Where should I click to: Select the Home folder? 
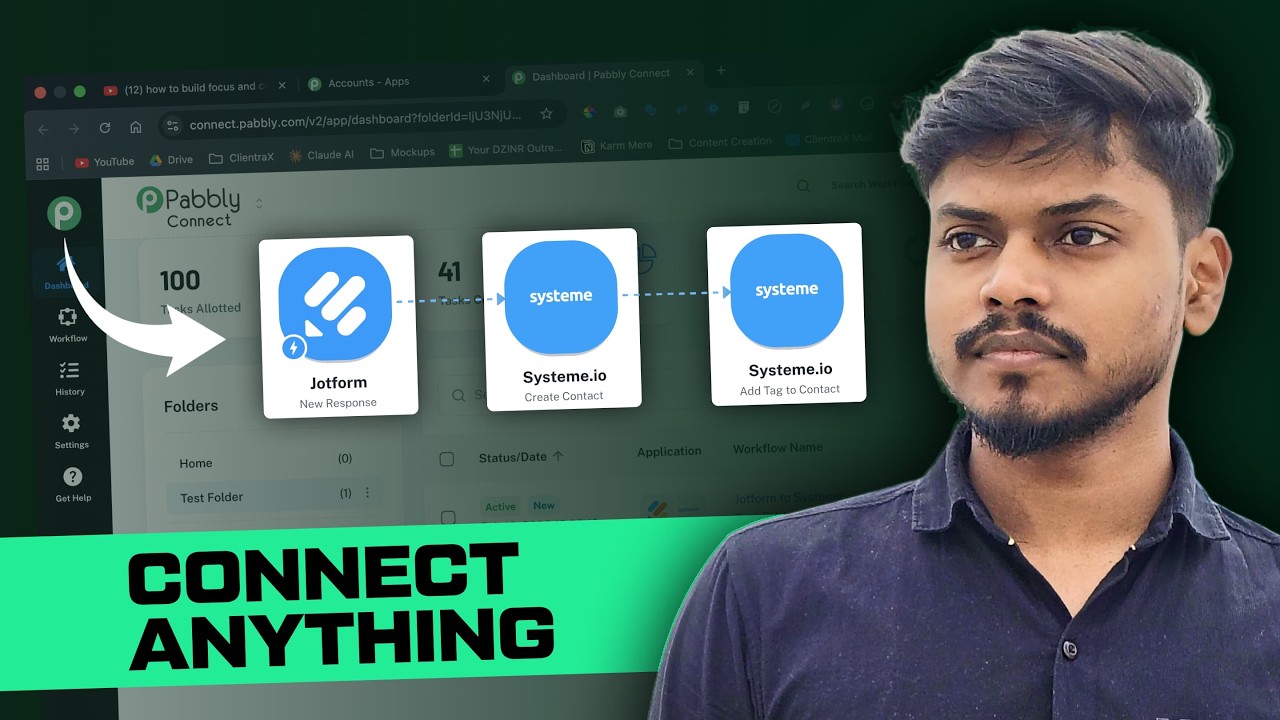(266, 461)
